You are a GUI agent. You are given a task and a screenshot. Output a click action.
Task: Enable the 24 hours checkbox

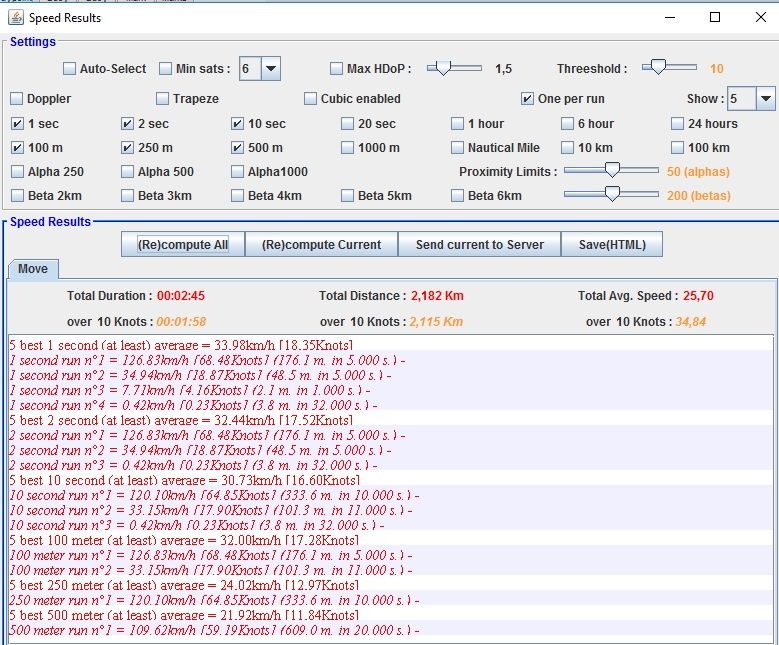pyautogui.click(x=678, y=123)
